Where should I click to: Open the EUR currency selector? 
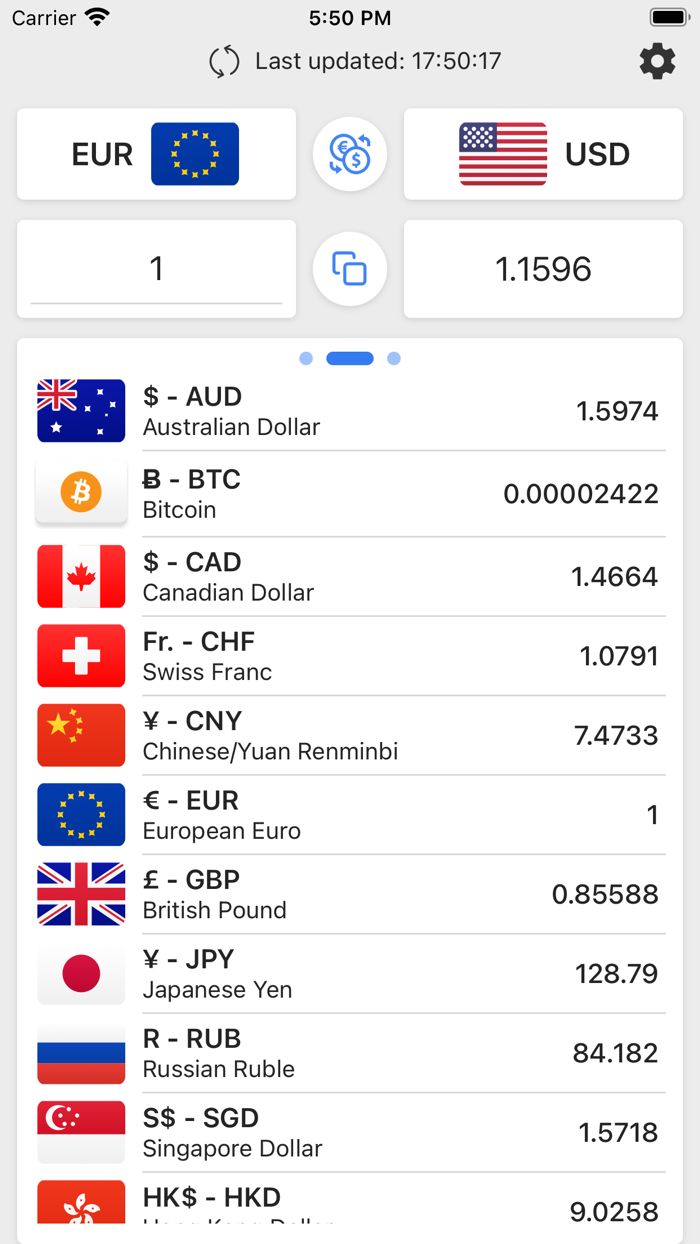155,154
